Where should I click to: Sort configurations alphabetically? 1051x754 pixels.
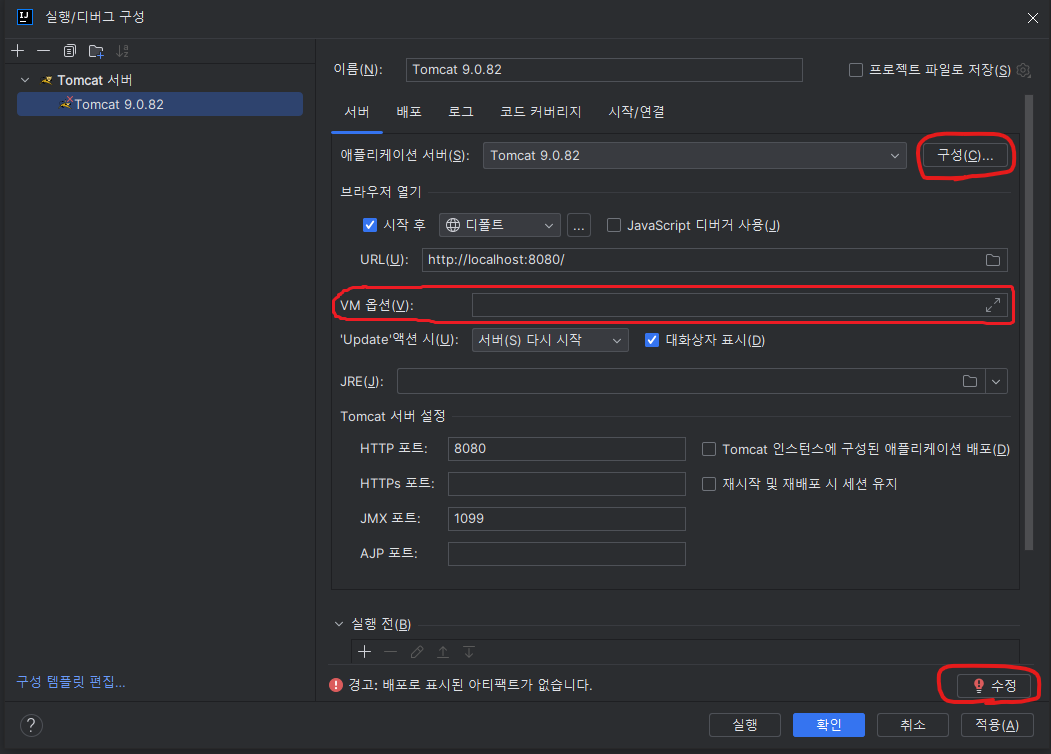(122, 51)
